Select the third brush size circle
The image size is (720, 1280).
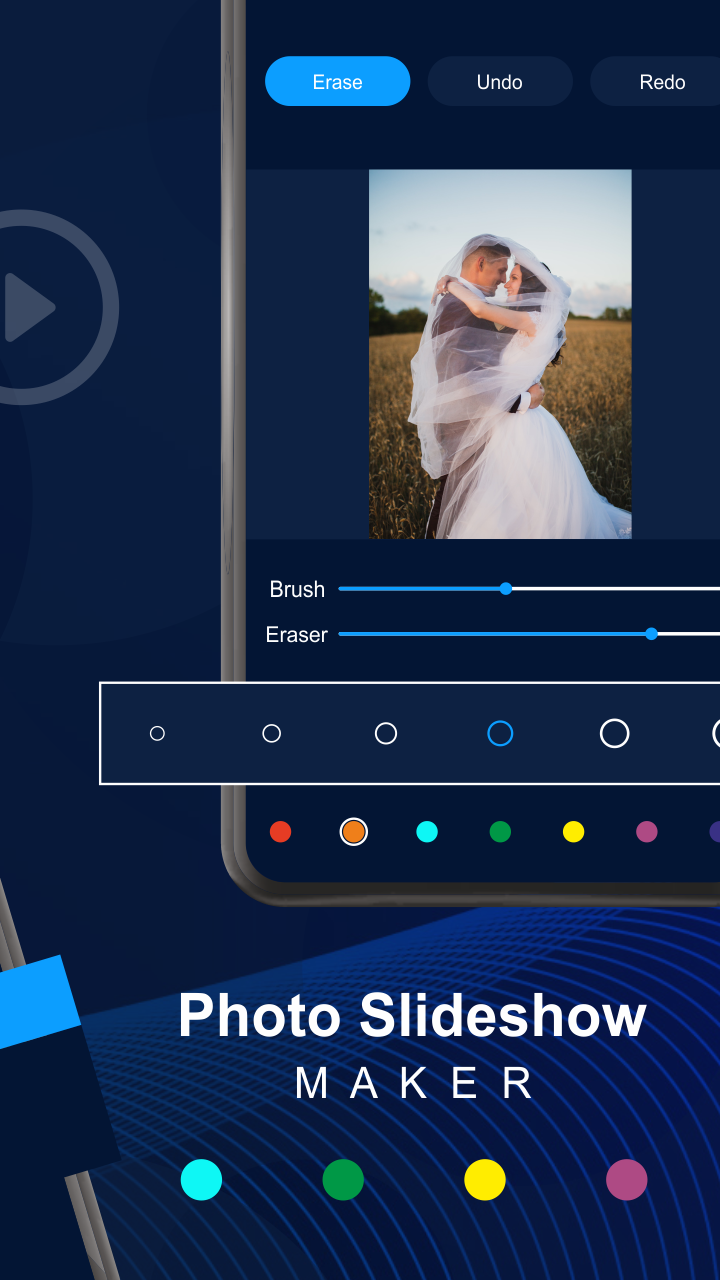(386, 733)
